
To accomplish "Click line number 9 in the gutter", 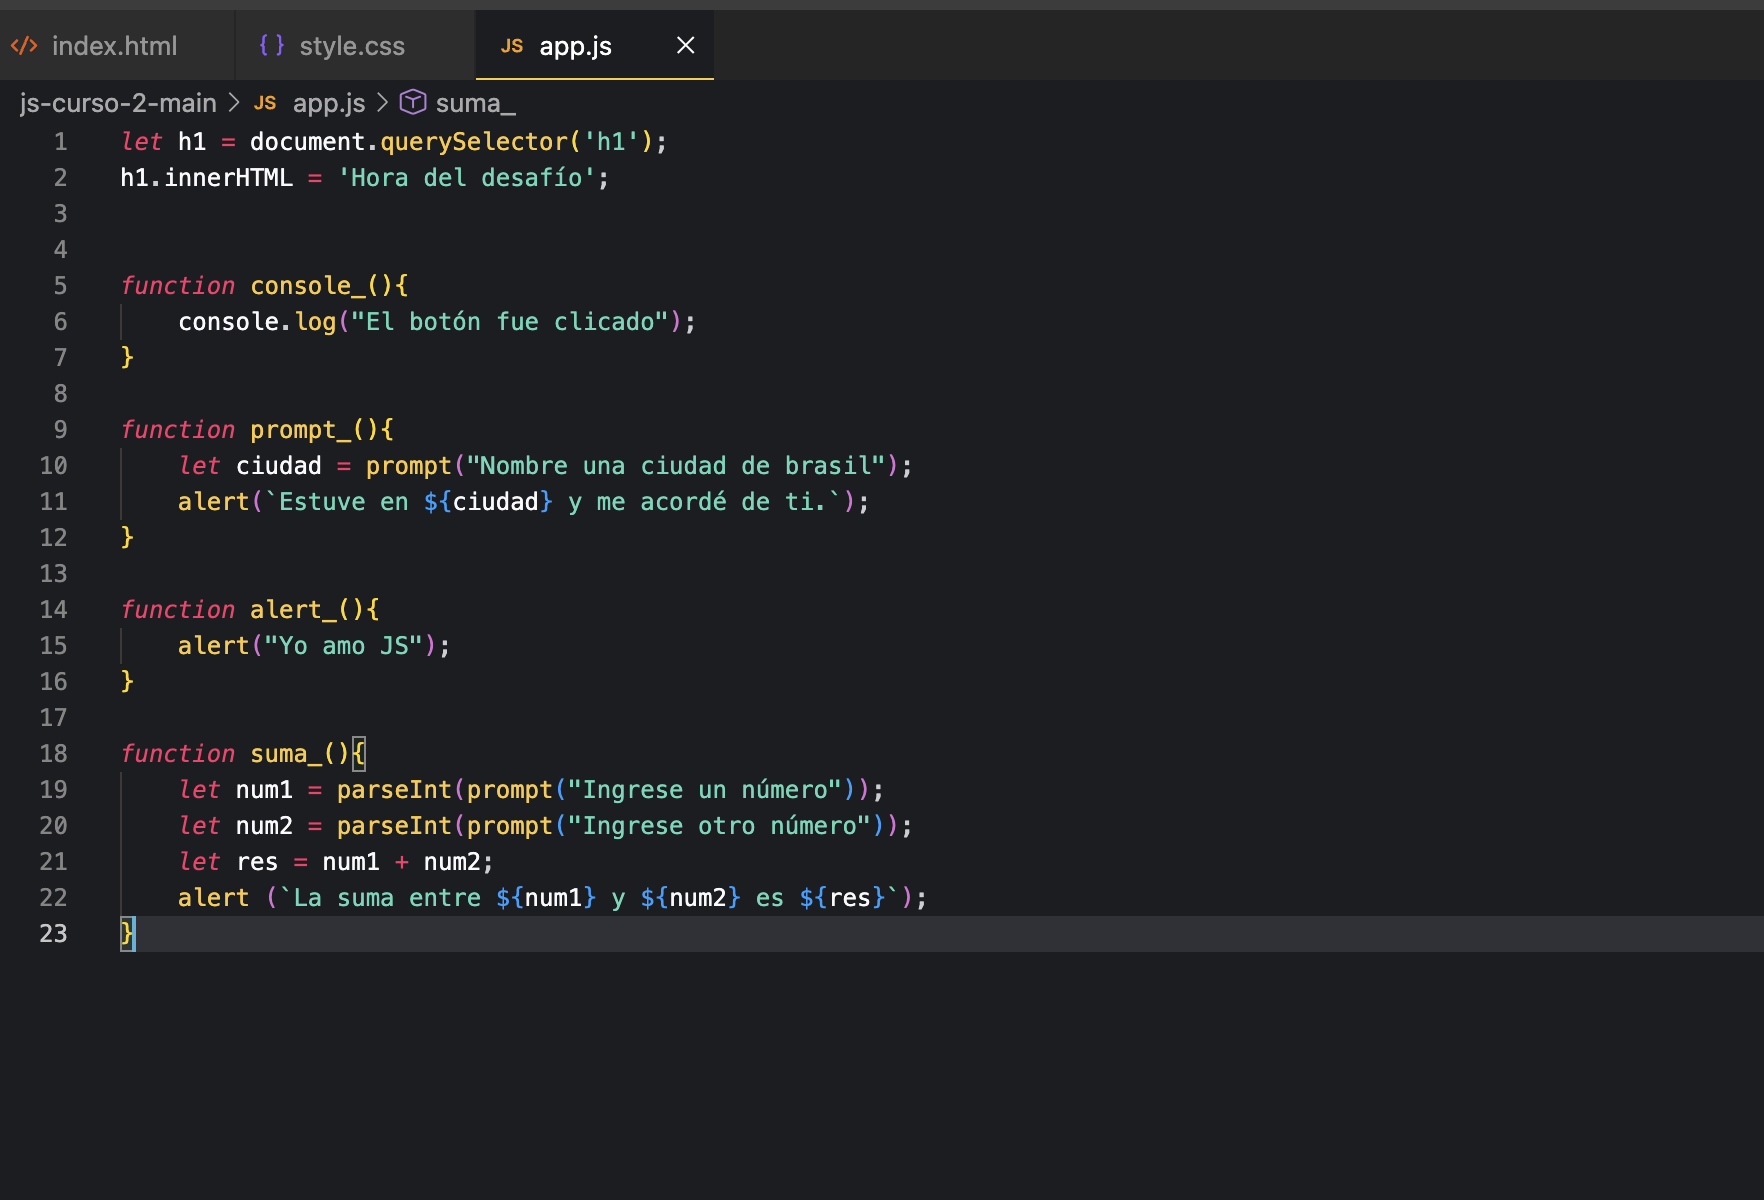I will (x=61, y=430).
